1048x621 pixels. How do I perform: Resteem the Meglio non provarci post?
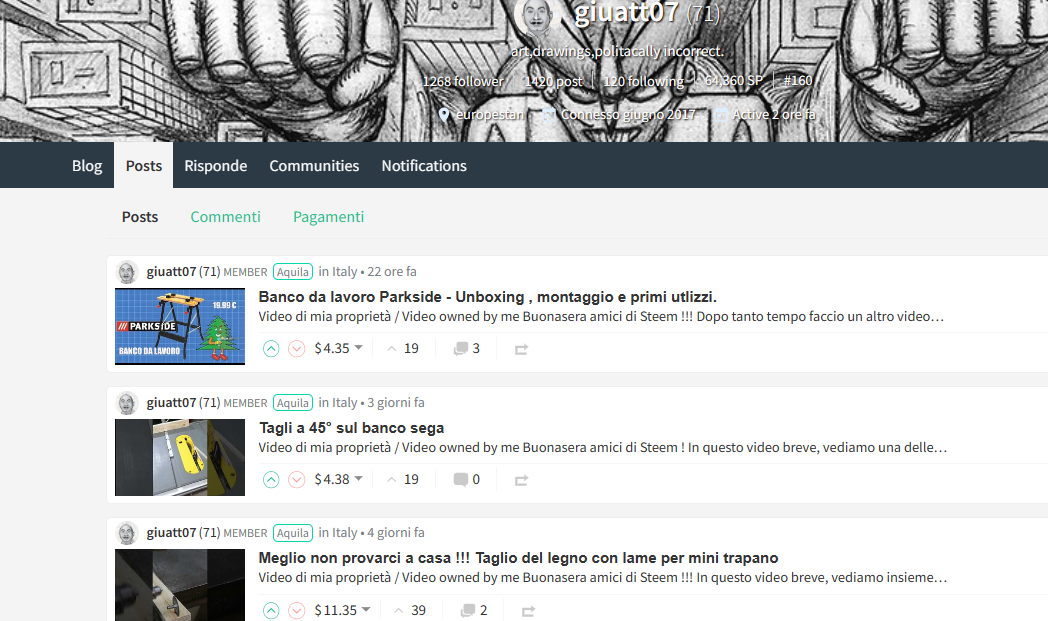pos(528,611)
